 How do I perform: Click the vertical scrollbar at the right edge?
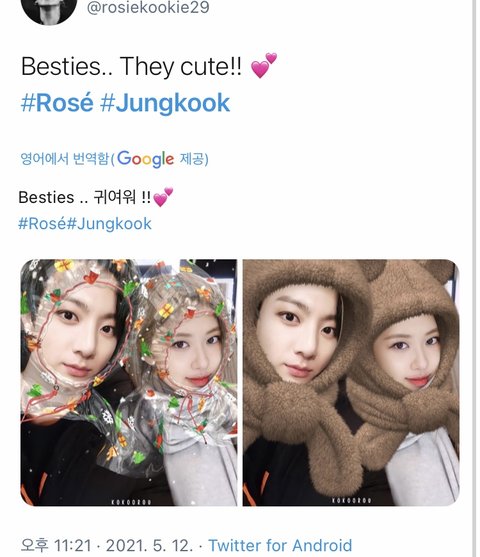tap(474, 278)
